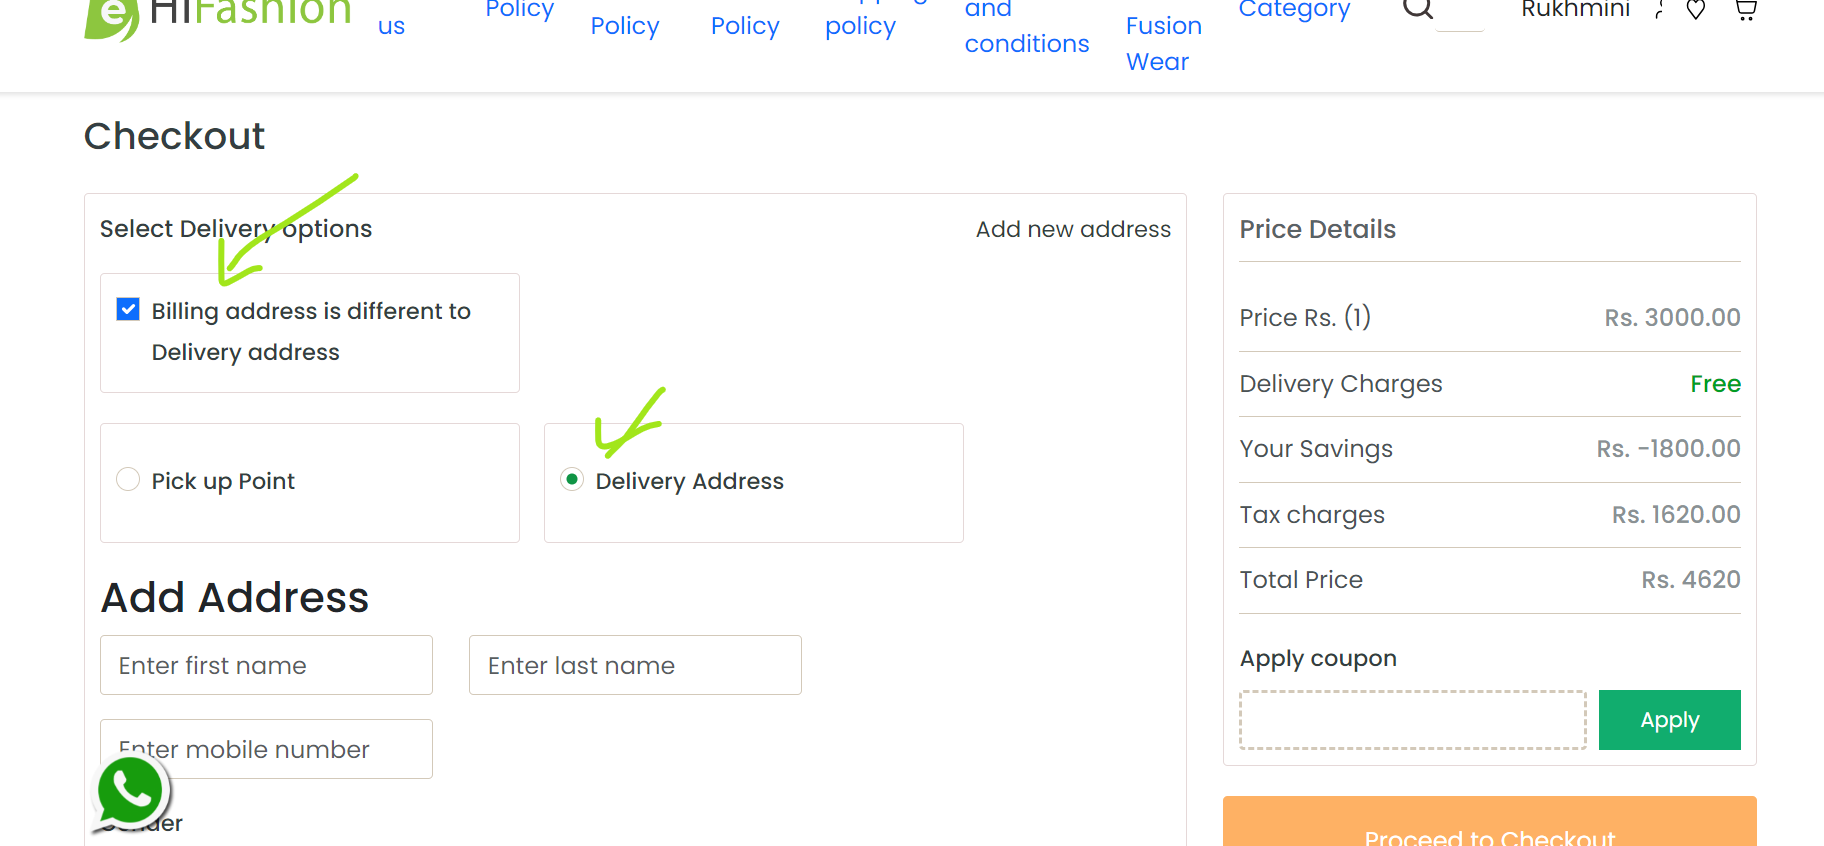Open the Category menu item

click(x=1294, y=9)
